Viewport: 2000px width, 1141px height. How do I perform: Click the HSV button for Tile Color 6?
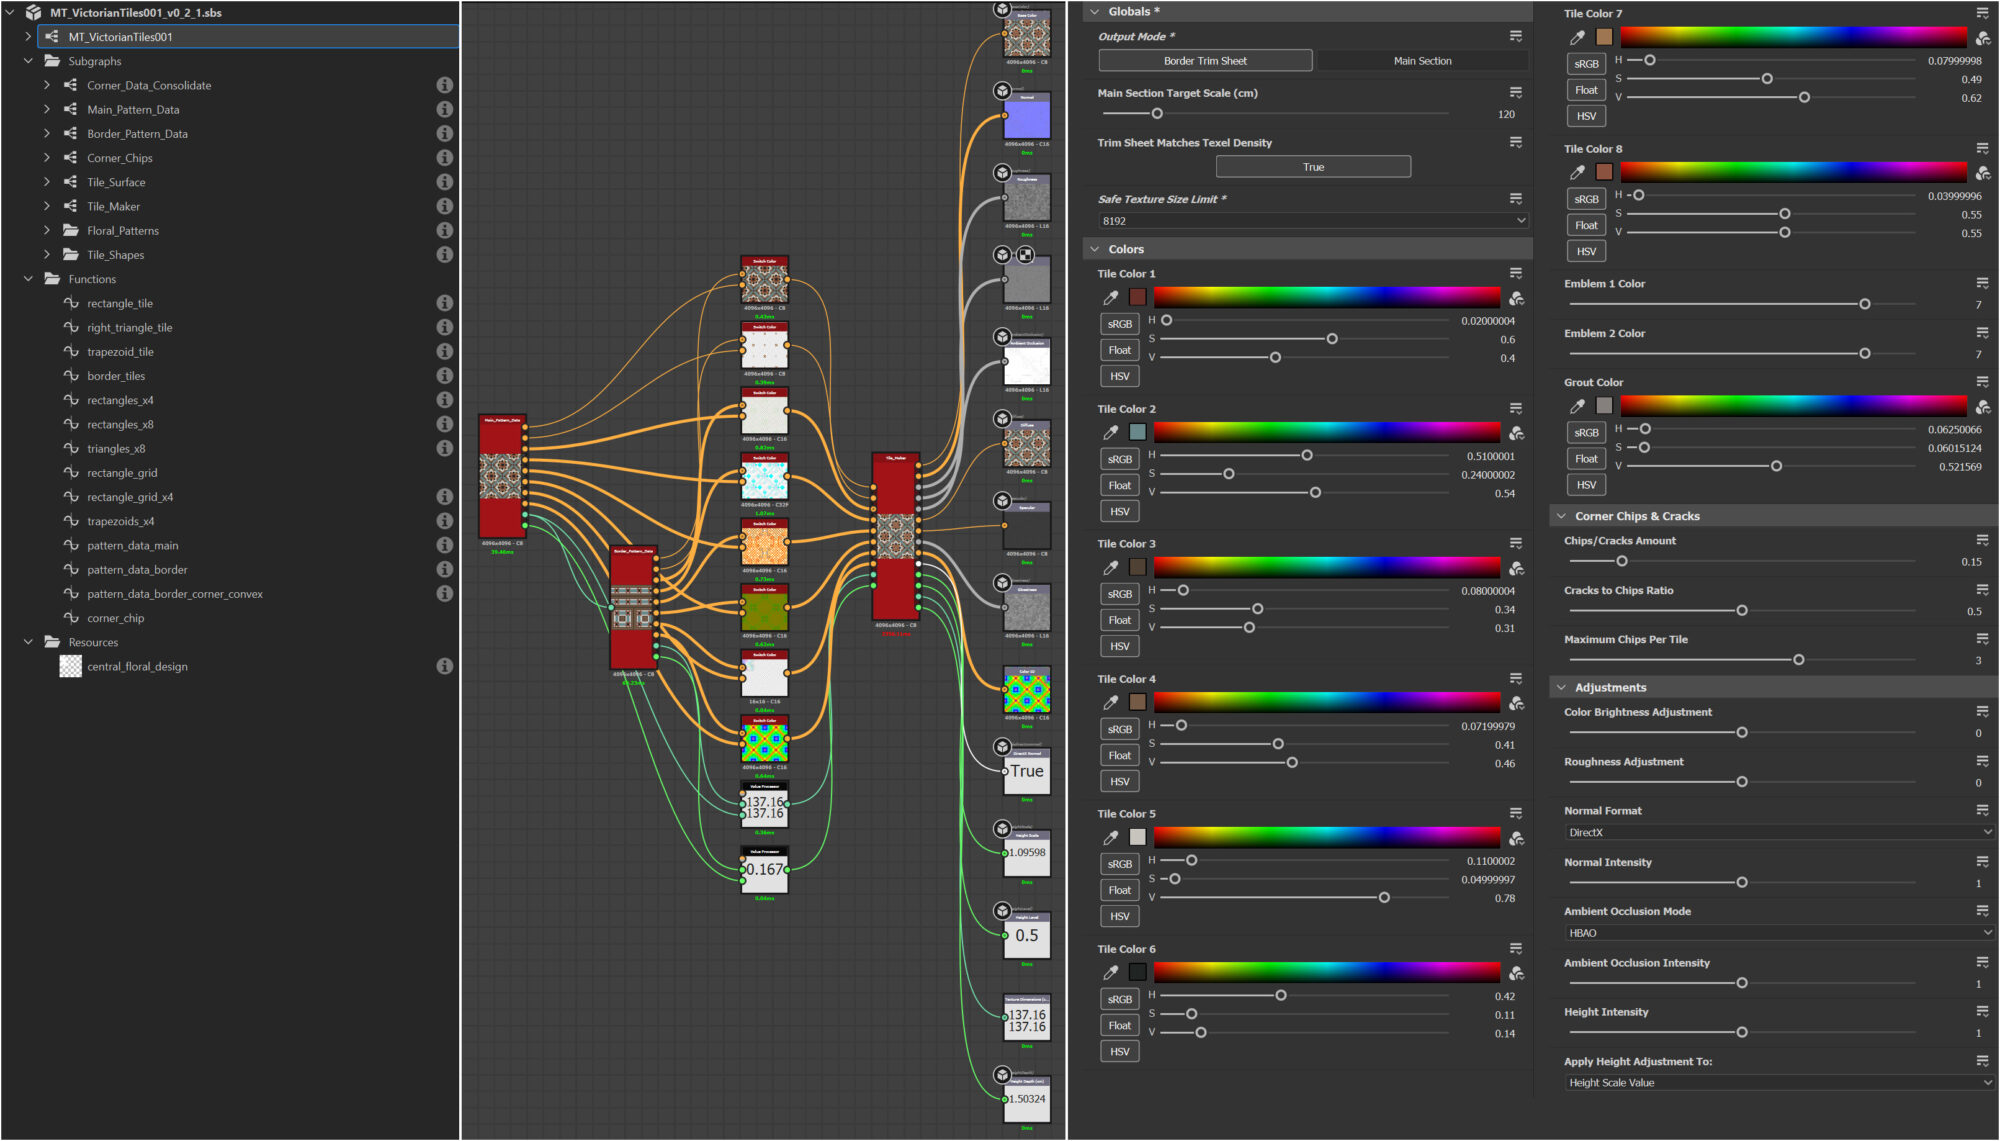(1119, 1050)
